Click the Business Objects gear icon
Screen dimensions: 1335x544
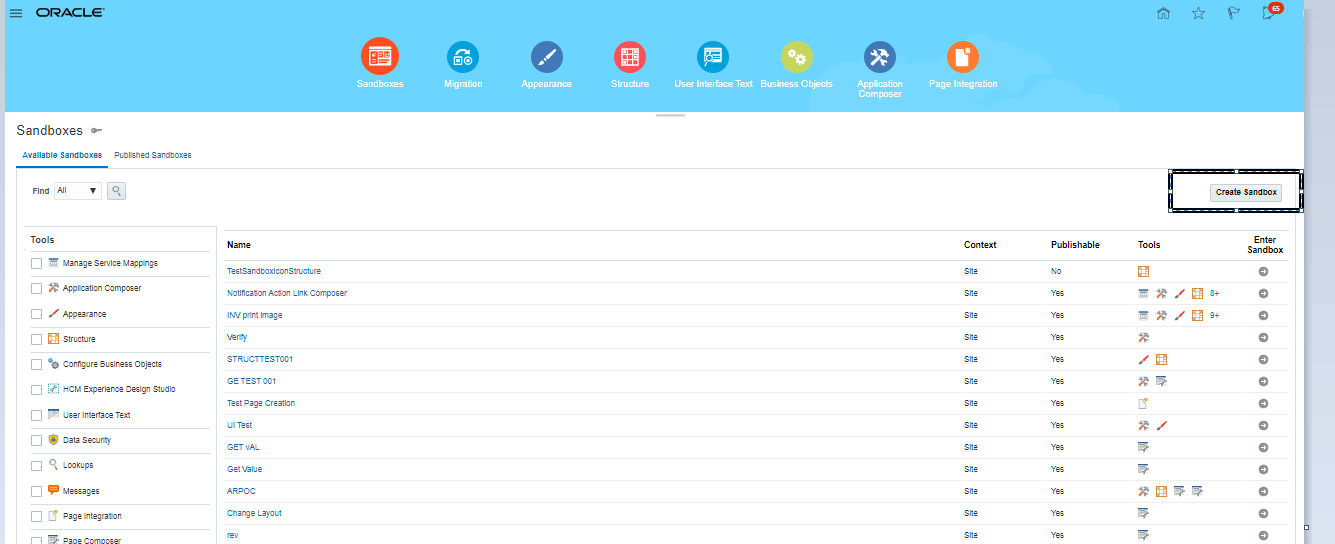[x=796, y=57]
